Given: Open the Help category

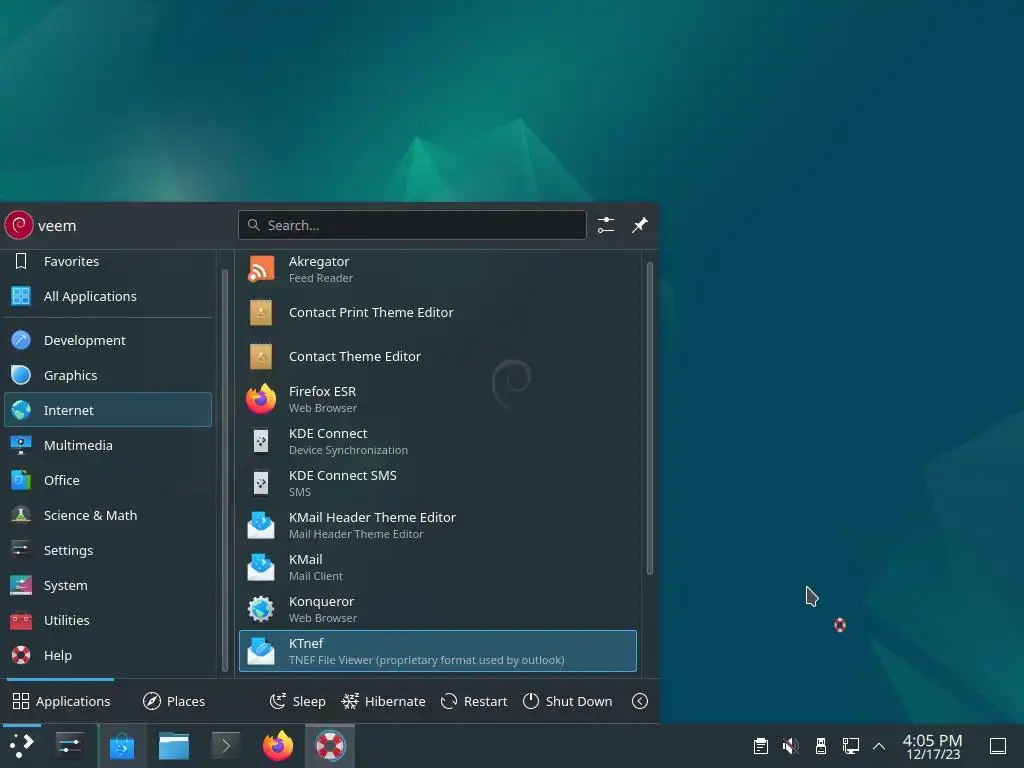Looking at the screenshot, I should point(108,655).
